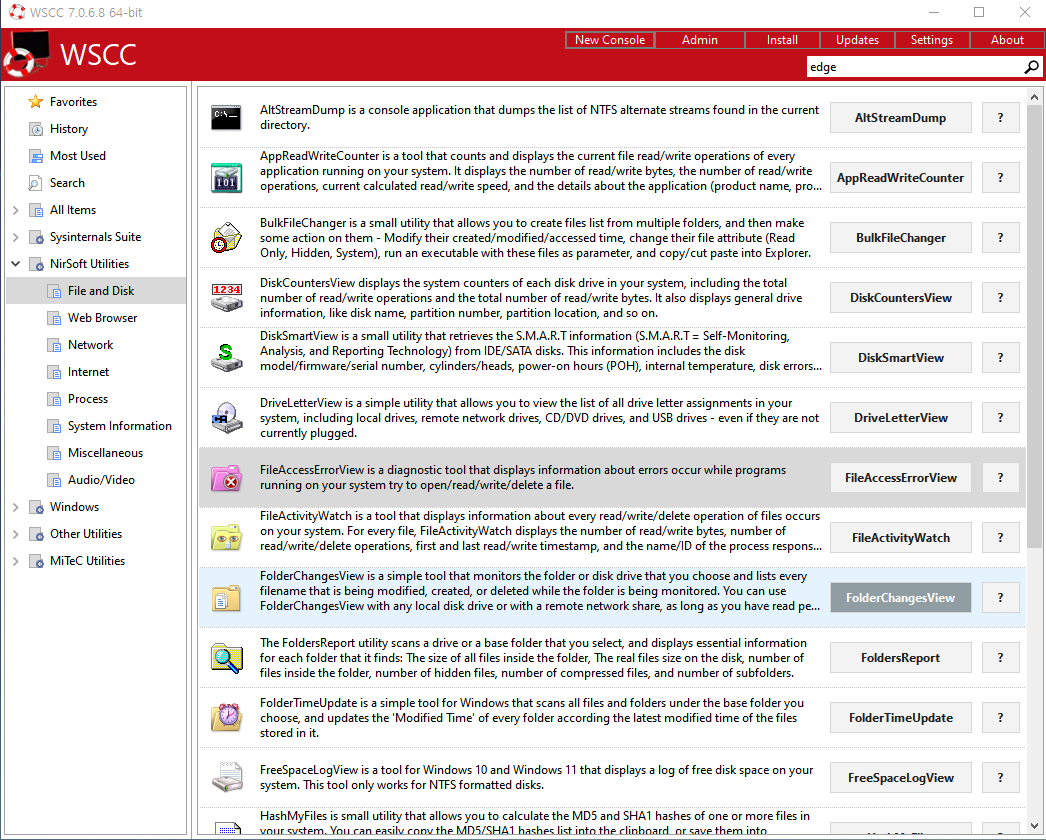Screen dimensions: 1046x840
Task: Launch FileAccessErrorView
Action: (x=901, y=478)
